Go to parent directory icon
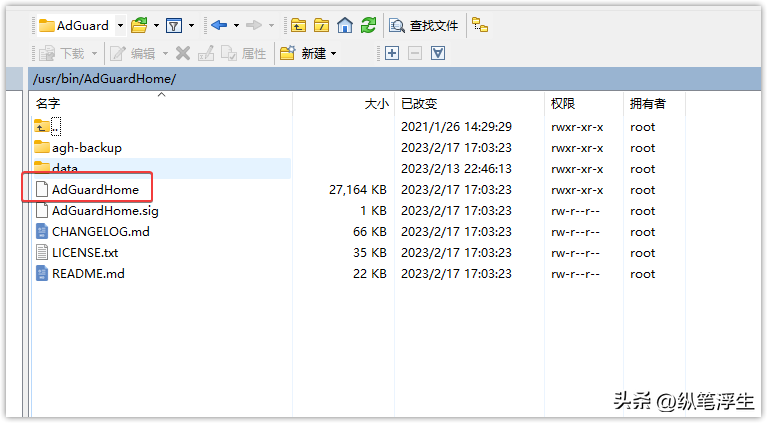This screenshot has height=423, width=767. (298, 25)
